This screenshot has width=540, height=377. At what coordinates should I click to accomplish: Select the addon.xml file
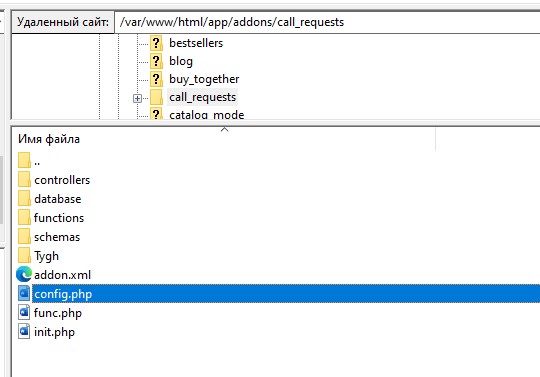62,275
